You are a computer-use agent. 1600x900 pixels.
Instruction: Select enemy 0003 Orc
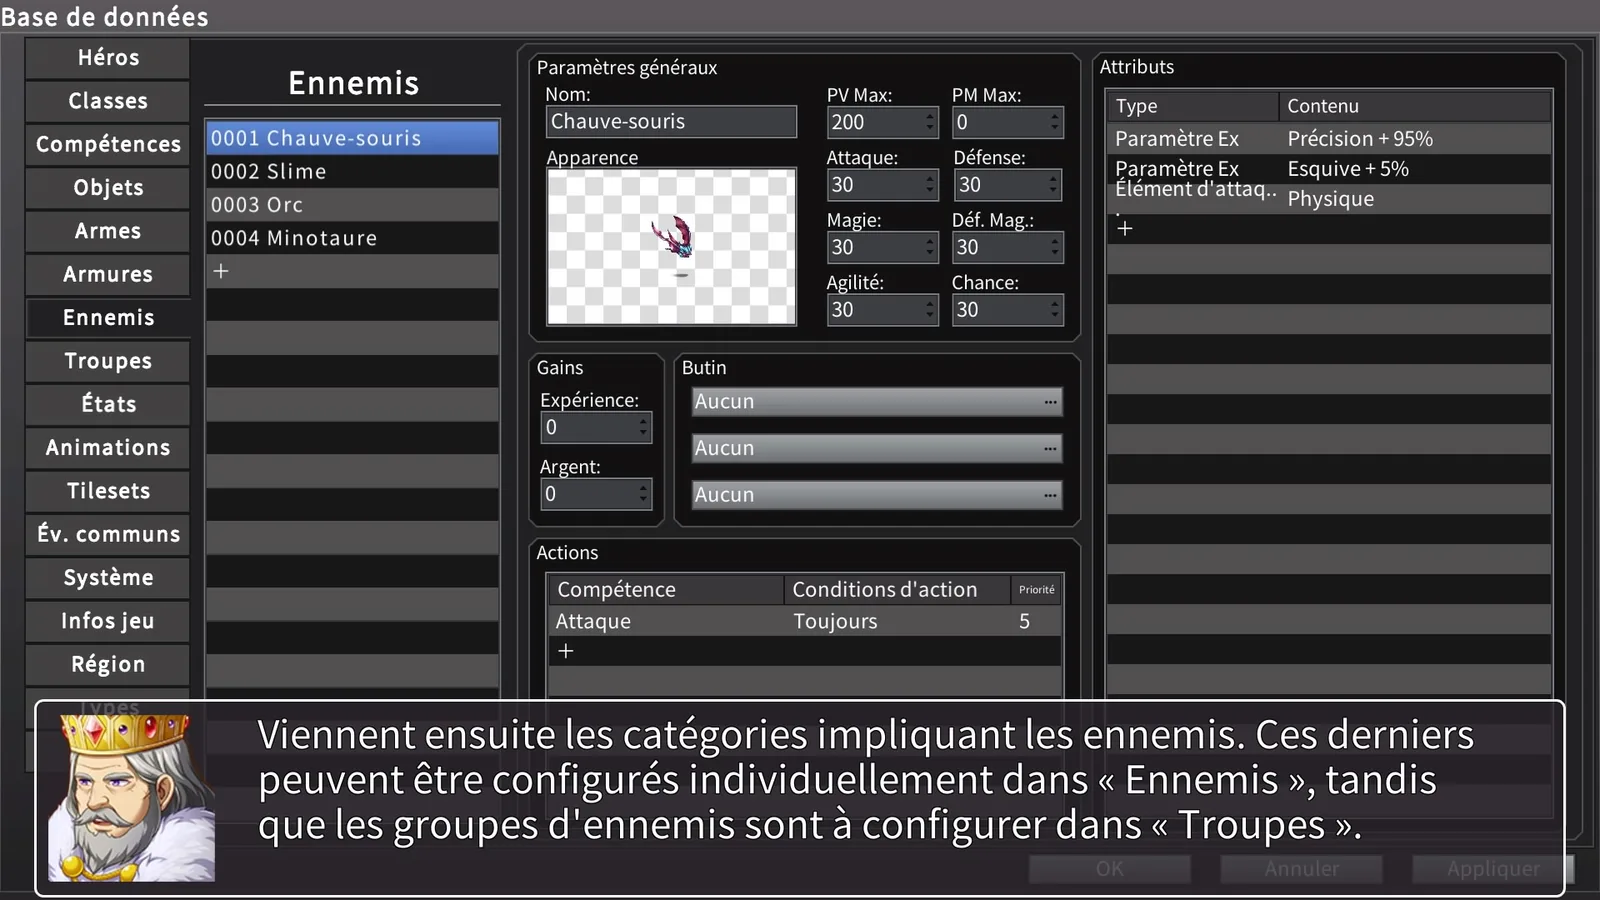coord(352,205)
